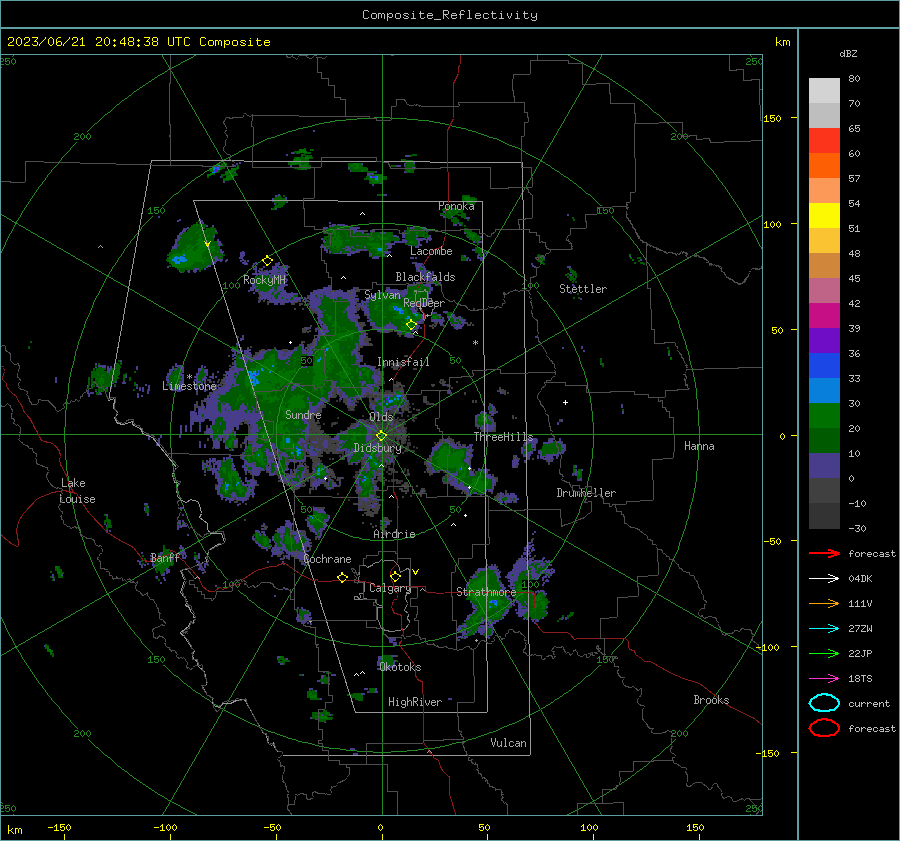This screenshot has height=841, width=900.
Task: Click the Hanna city label
Action: (x=699, y=446)
